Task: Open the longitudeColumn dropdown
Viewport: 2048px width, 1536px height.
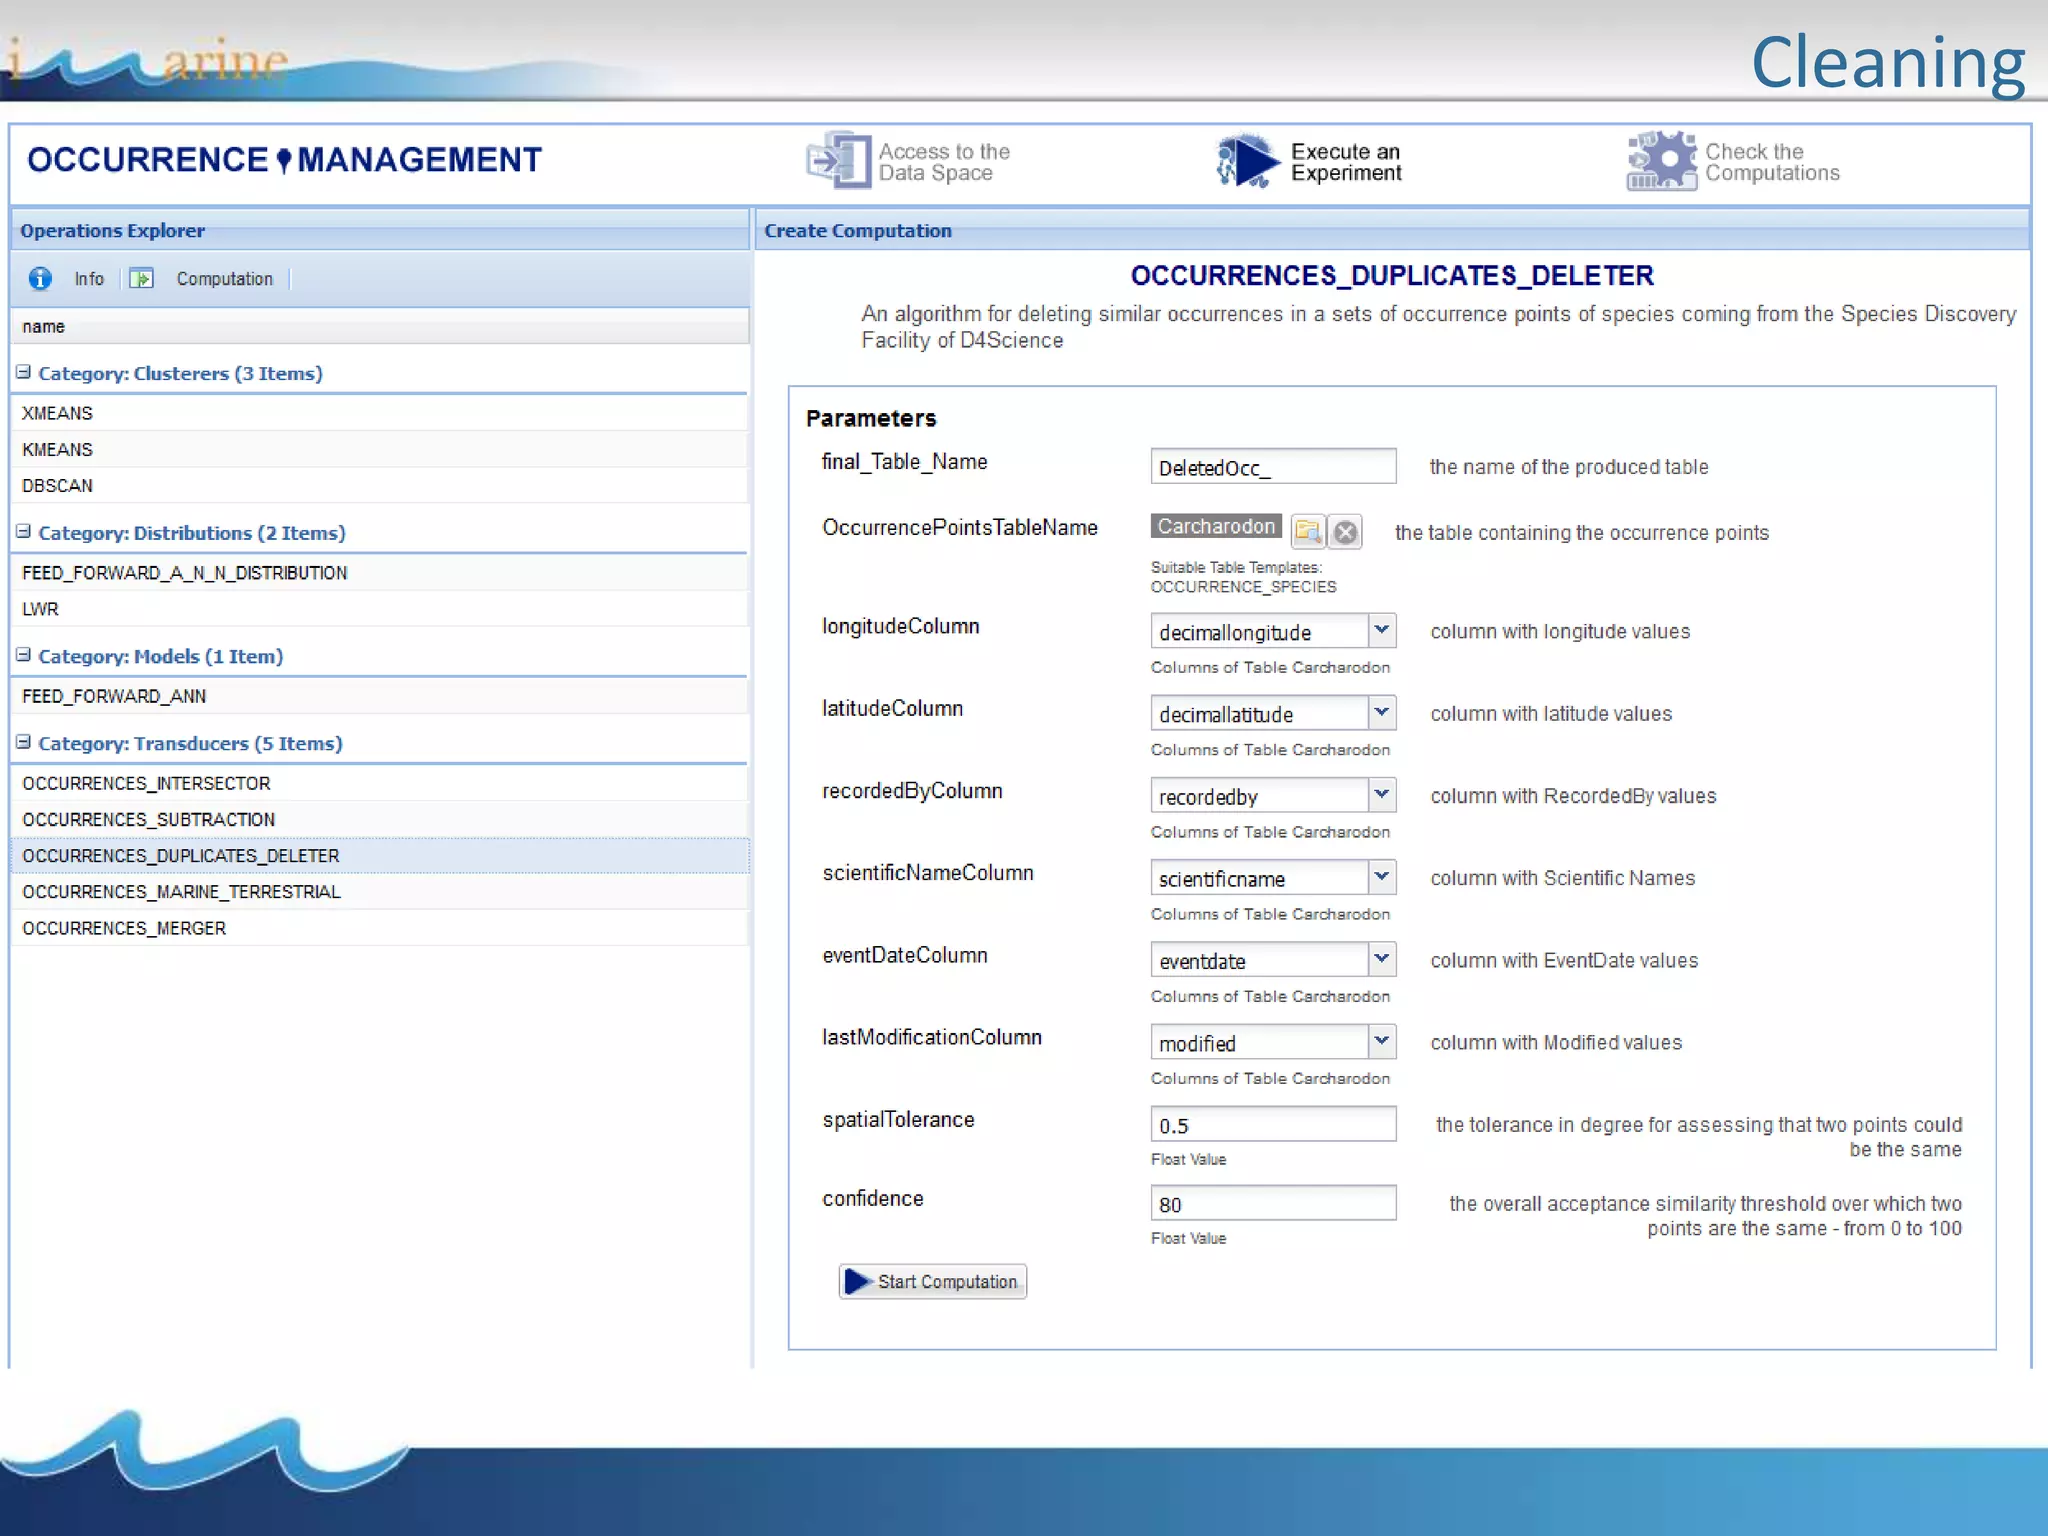Action: click(1381, 630)
